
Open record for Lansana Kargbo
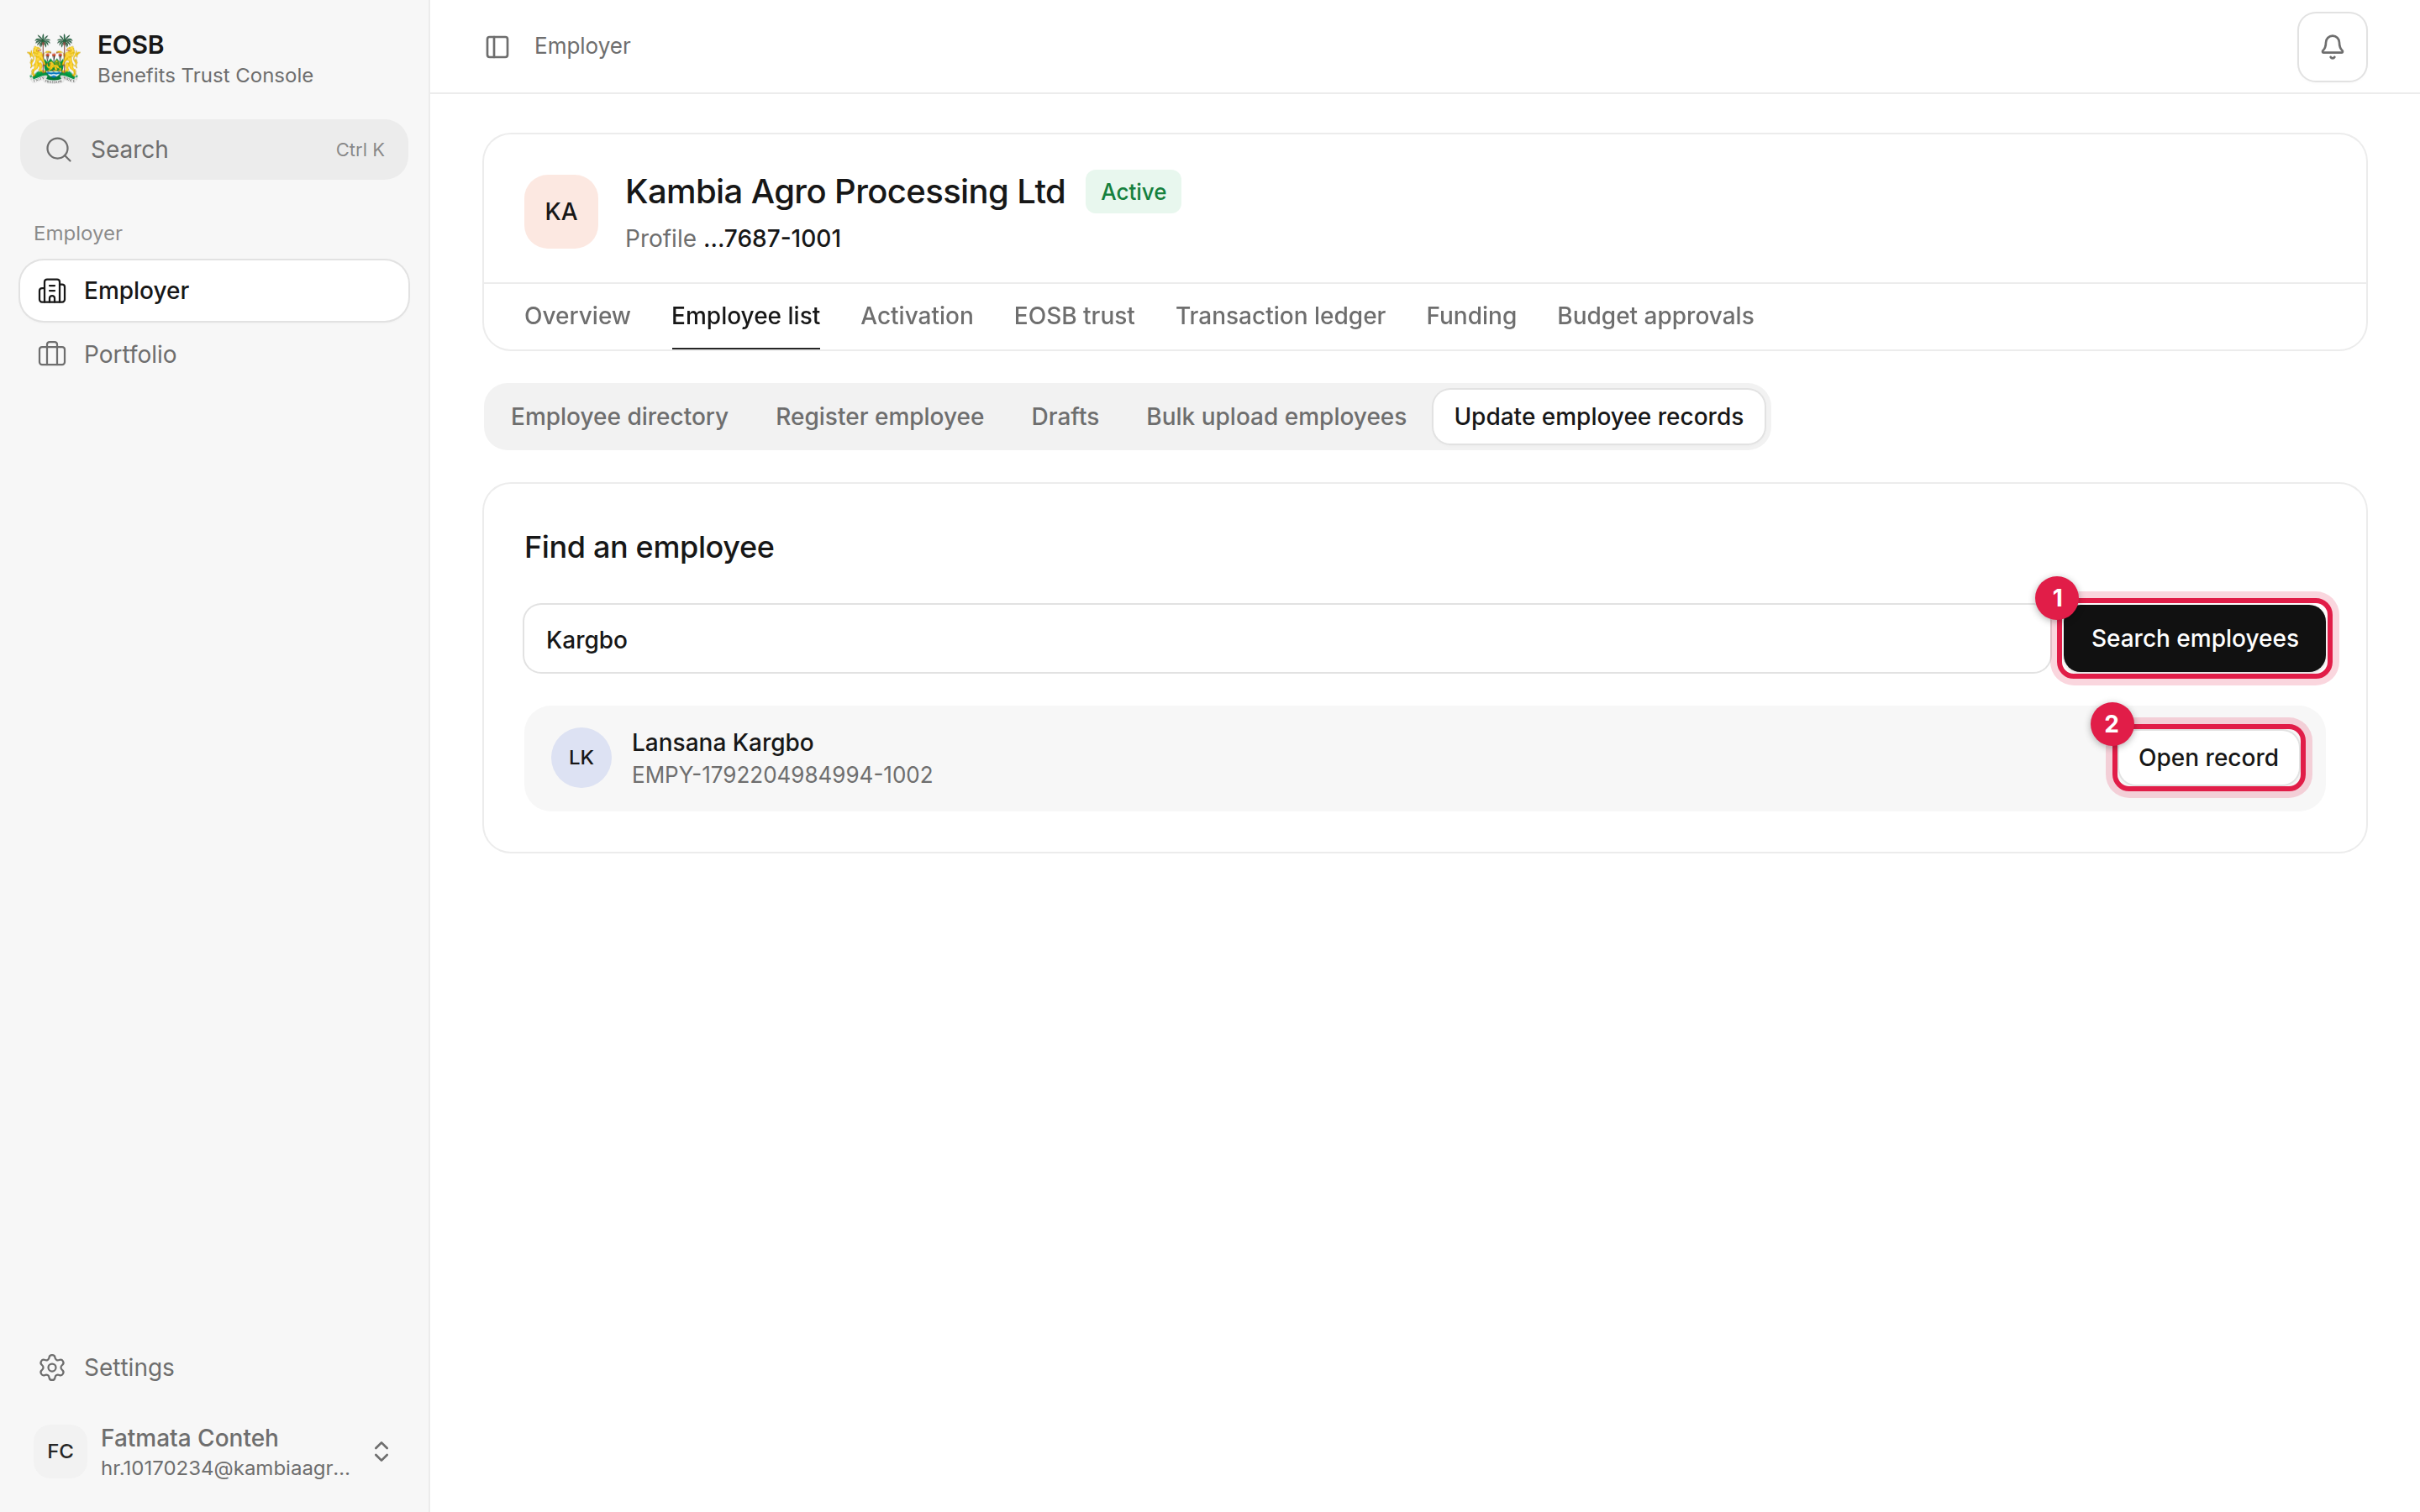(2208, 758)
